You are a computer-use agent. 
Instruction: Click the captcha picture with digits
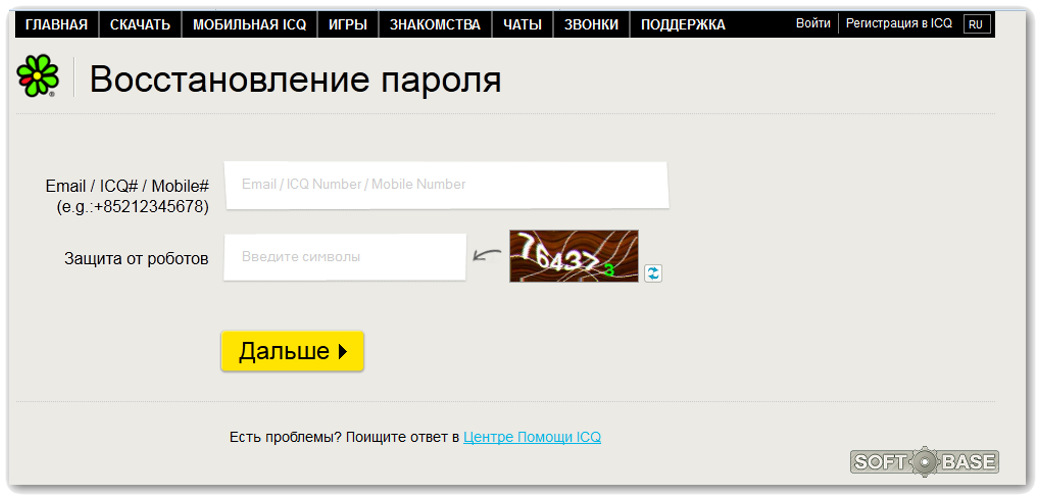coord(573,256)
